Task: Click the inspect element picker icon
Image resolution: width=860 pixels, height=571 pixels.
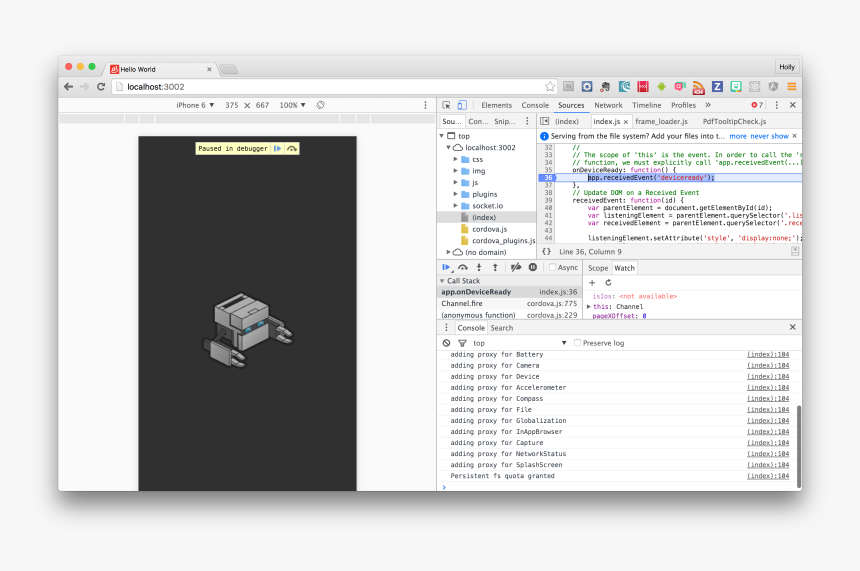Action: 446,105
